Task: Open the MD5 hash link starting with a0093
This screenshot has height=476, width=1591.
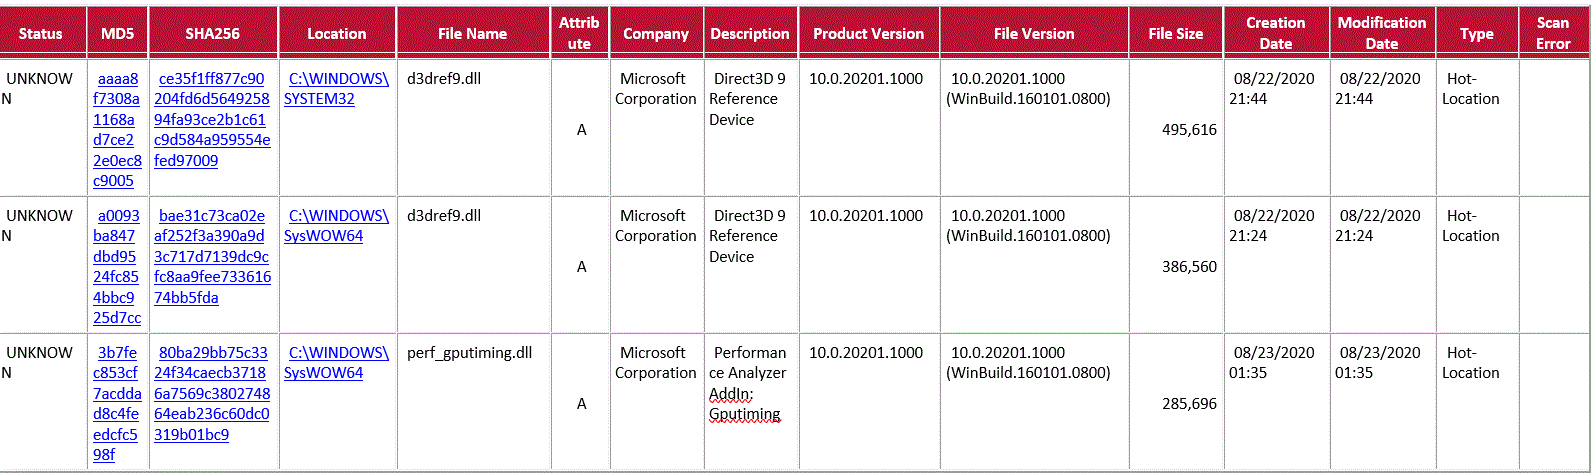Action: [118, 266]
